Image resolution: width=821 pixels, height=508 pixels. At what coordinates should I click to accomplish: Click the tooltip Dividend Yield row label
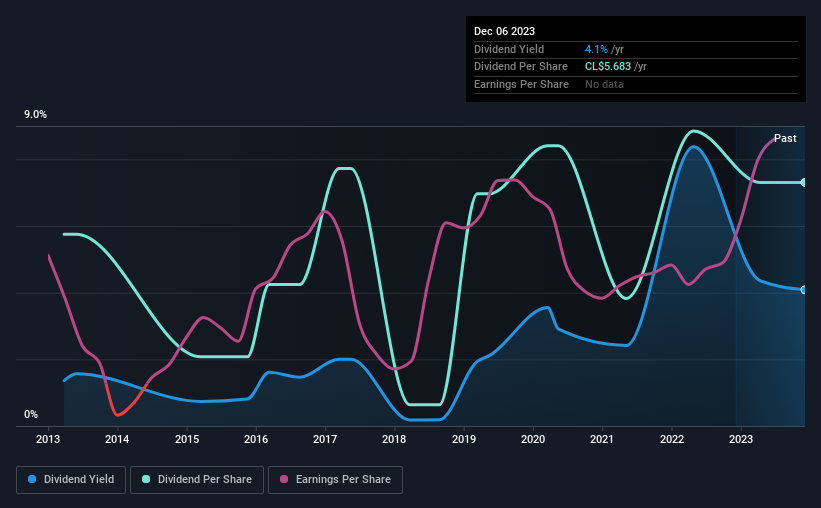509,49
